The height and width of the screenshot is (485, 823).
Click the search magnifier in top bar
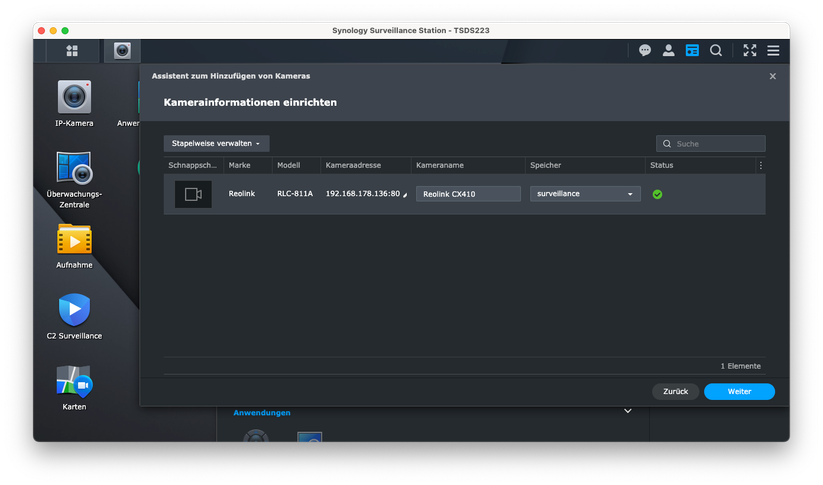(716, 50)
